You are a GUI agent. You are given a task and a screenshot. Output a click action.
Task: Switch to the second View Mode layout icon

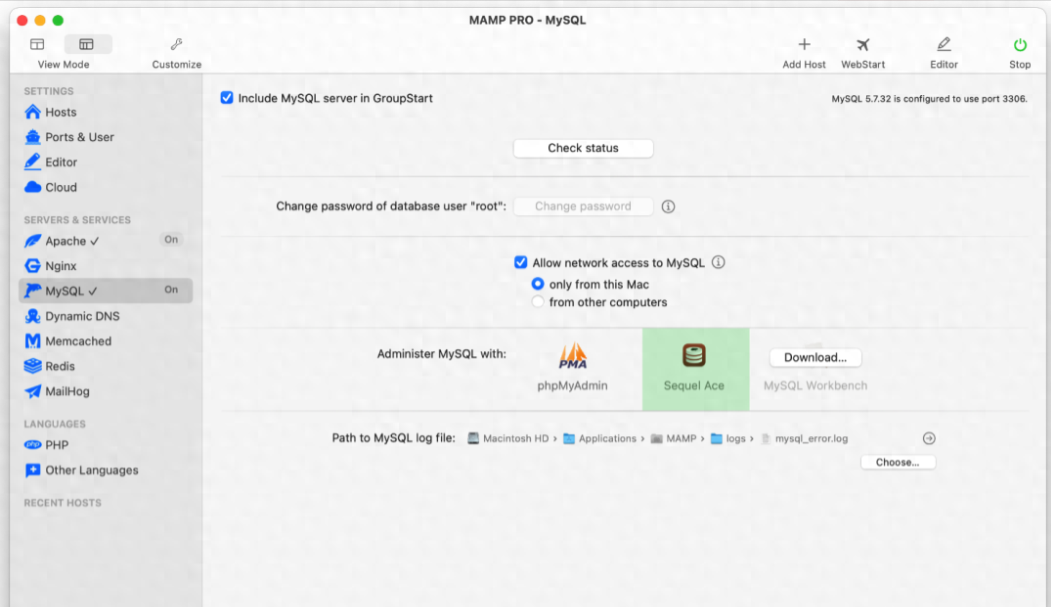pos(86,44)
